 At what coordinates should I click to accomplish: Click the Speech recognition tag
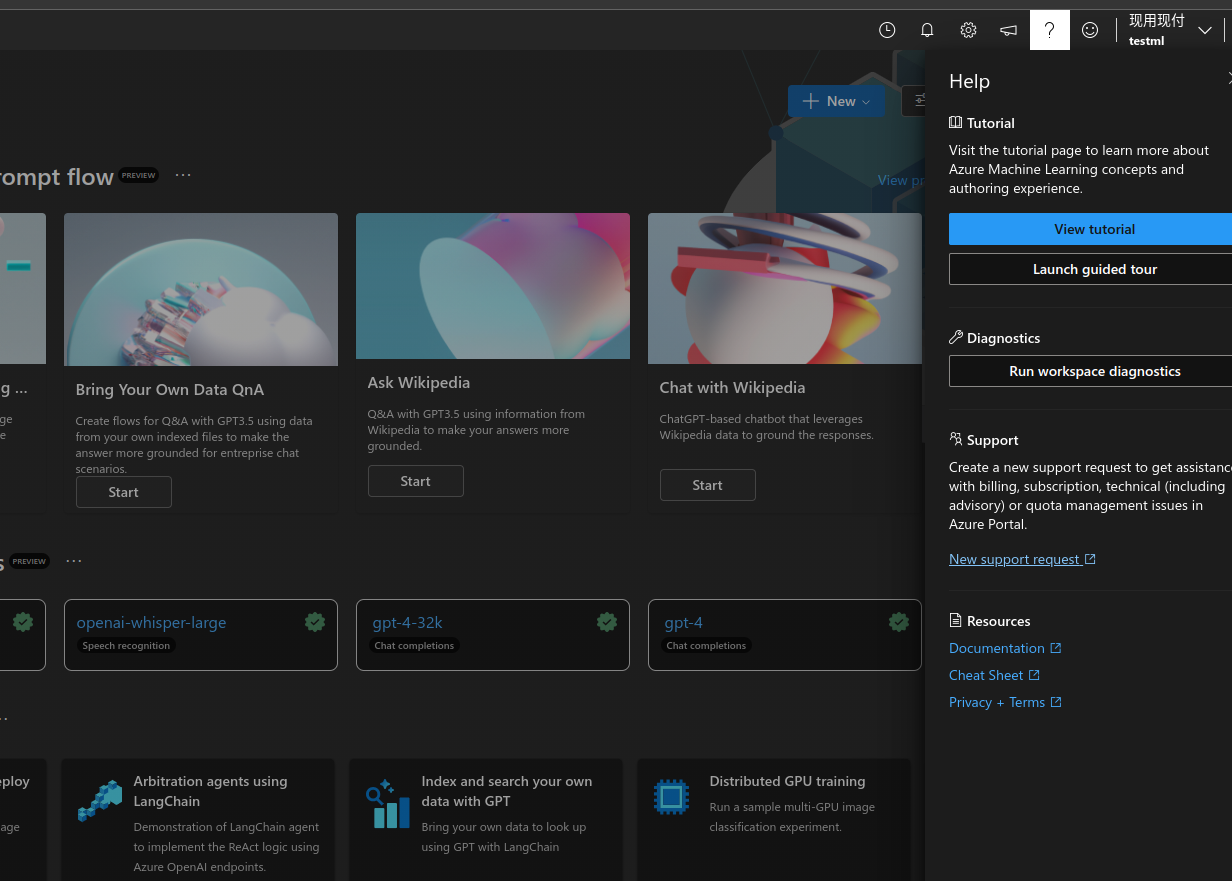[x=126, y=646]
